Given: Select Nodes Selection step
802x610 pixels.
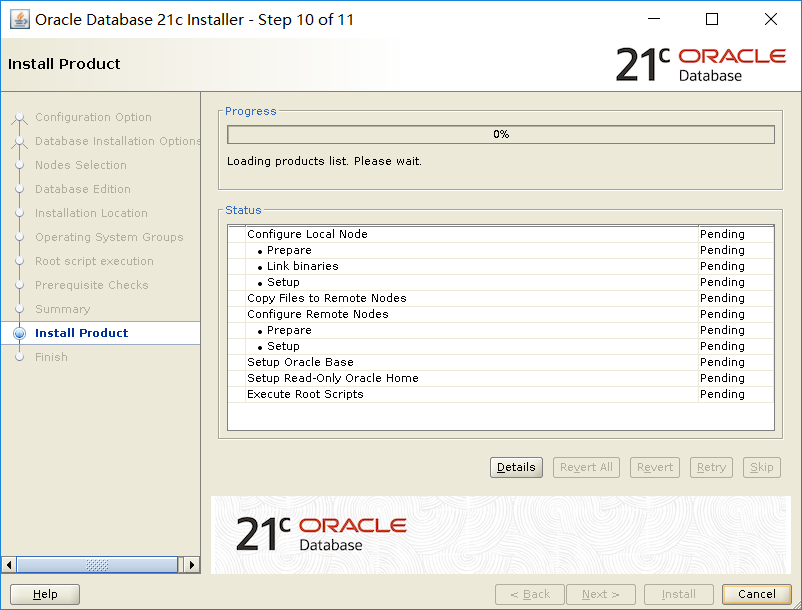Looking at the screenshot, I should (81, 165).
